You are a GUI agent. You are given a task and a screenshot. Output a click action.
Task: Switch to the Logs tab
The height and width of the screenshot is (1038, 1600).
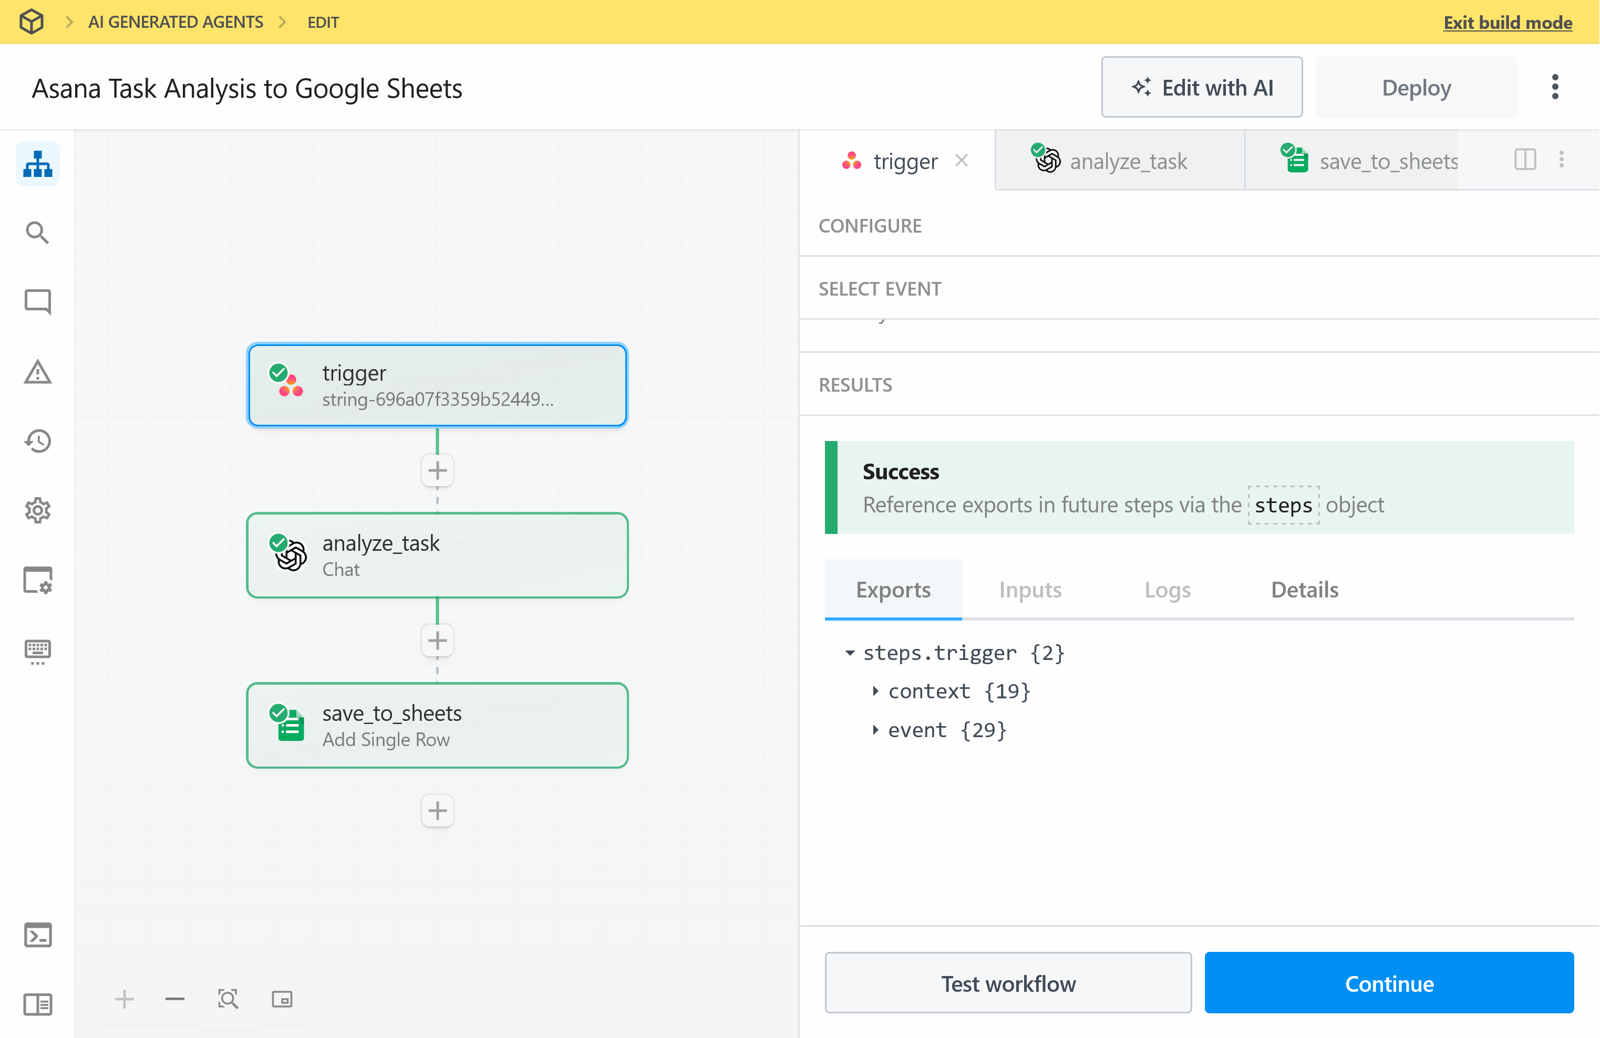click(x=1167, y=590)
